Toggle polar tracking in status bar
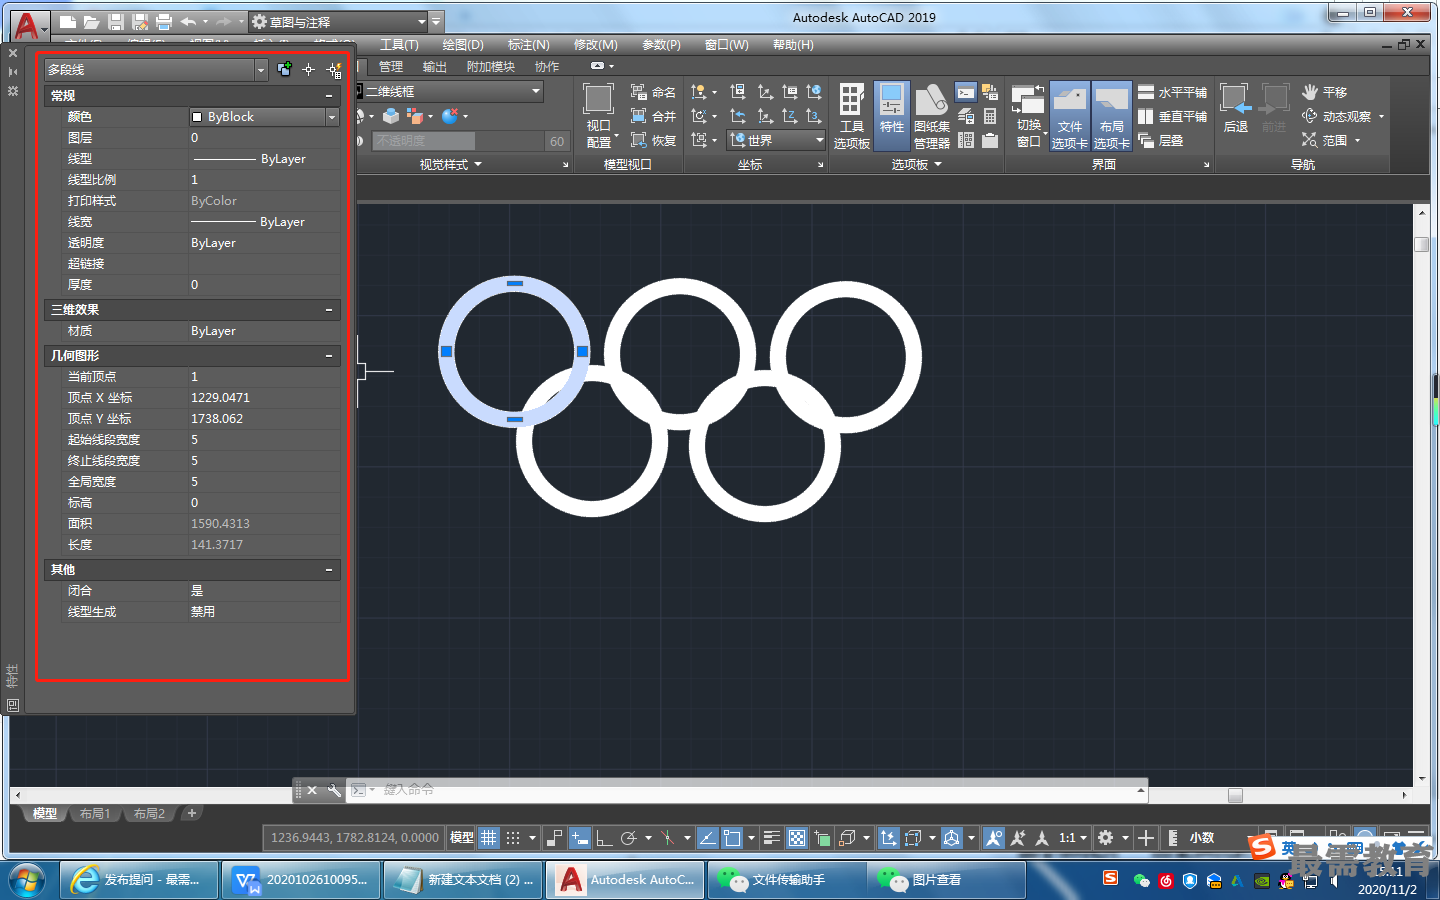 click(x=629, y=838)
